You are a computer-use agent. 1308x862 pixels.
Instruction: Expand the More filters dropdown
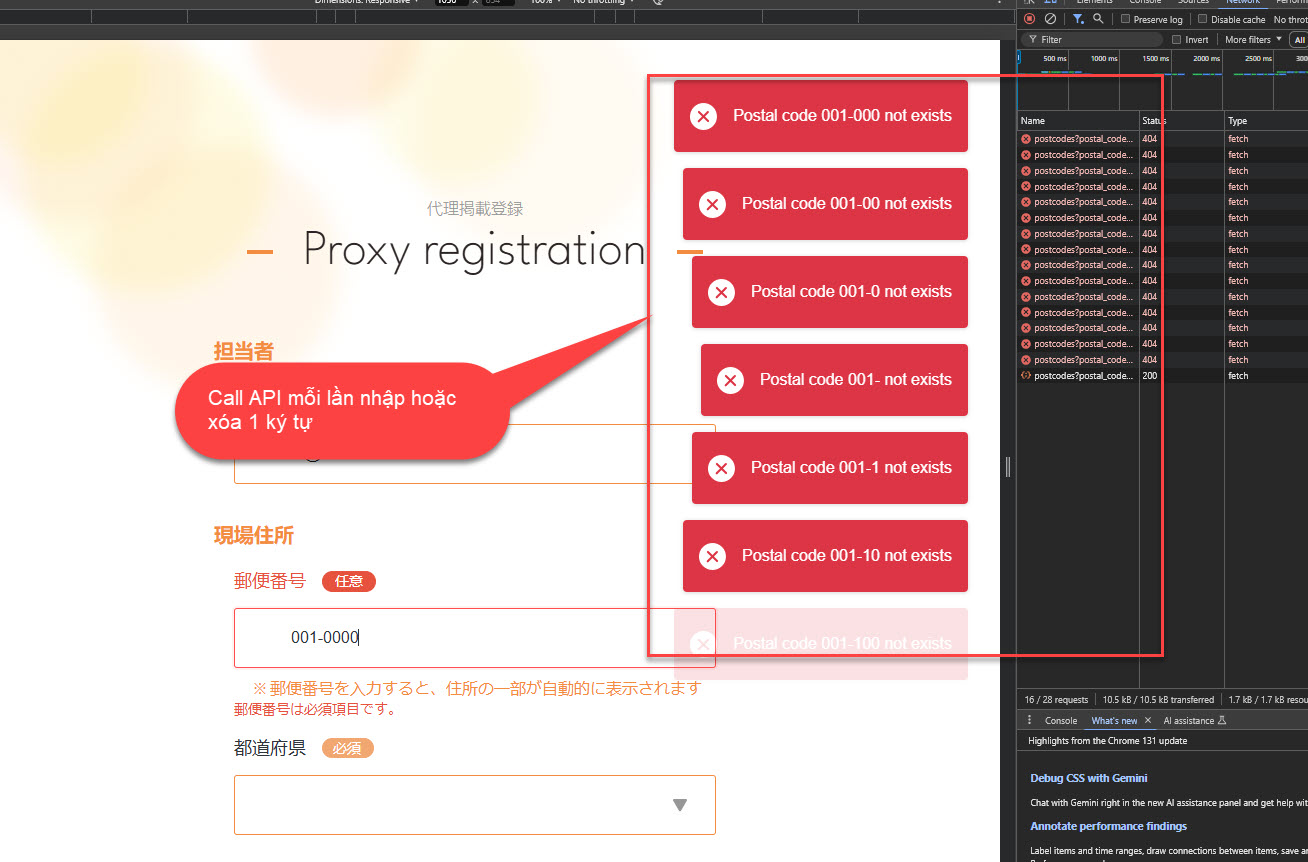1252,40
